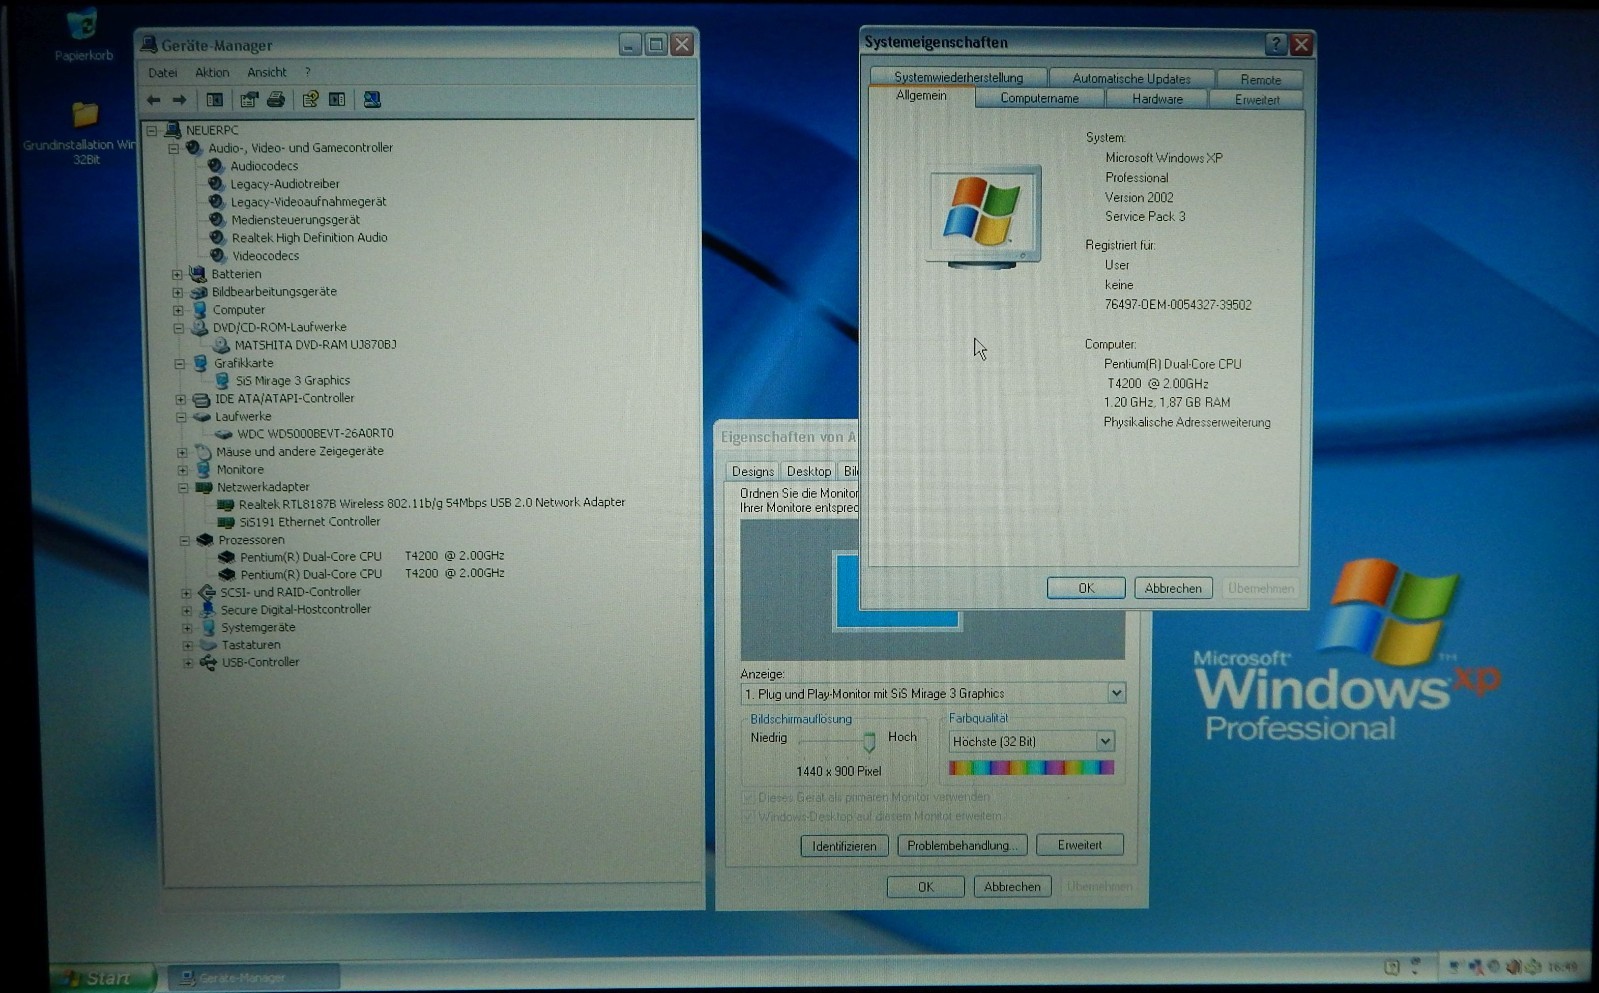Click the scan for hardware changes toolbar icon
1599x993 pixels.
pos(372,100)
